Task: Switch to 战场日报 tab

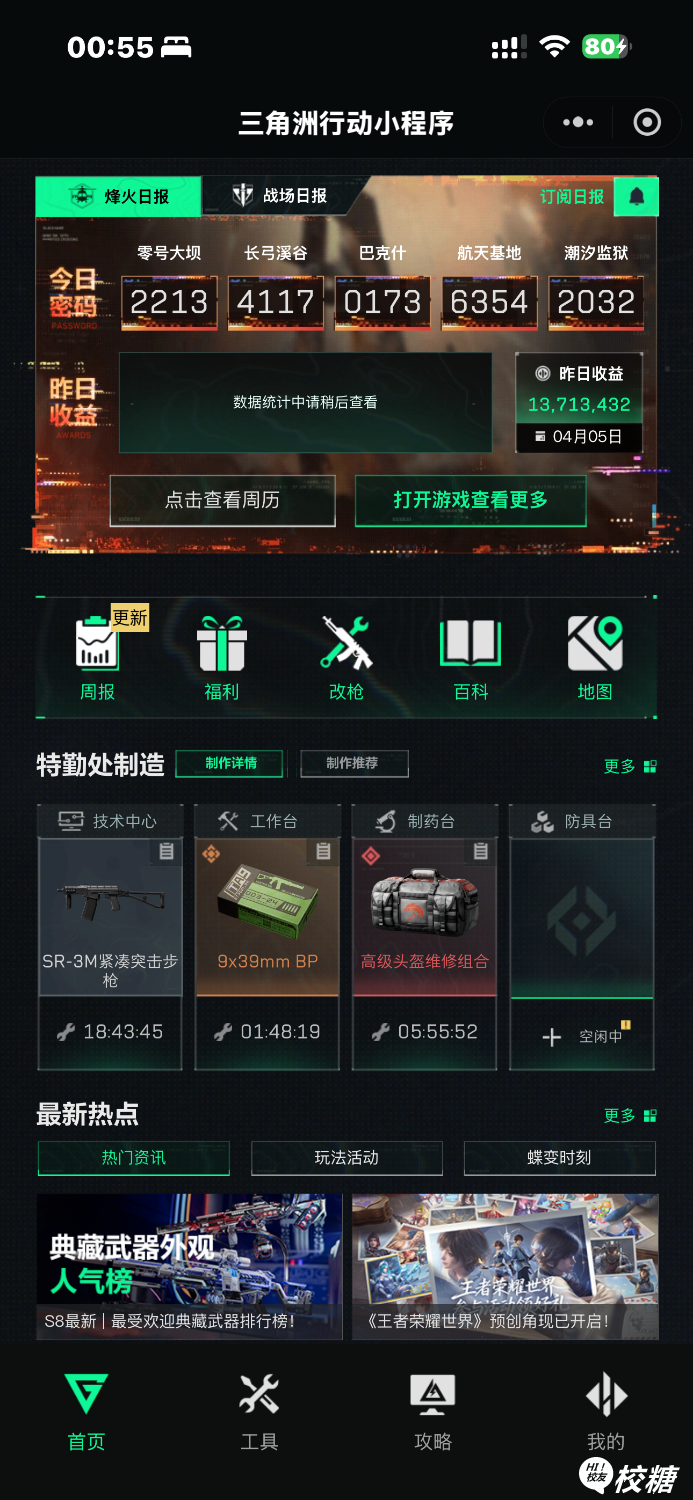Action: 282,196
